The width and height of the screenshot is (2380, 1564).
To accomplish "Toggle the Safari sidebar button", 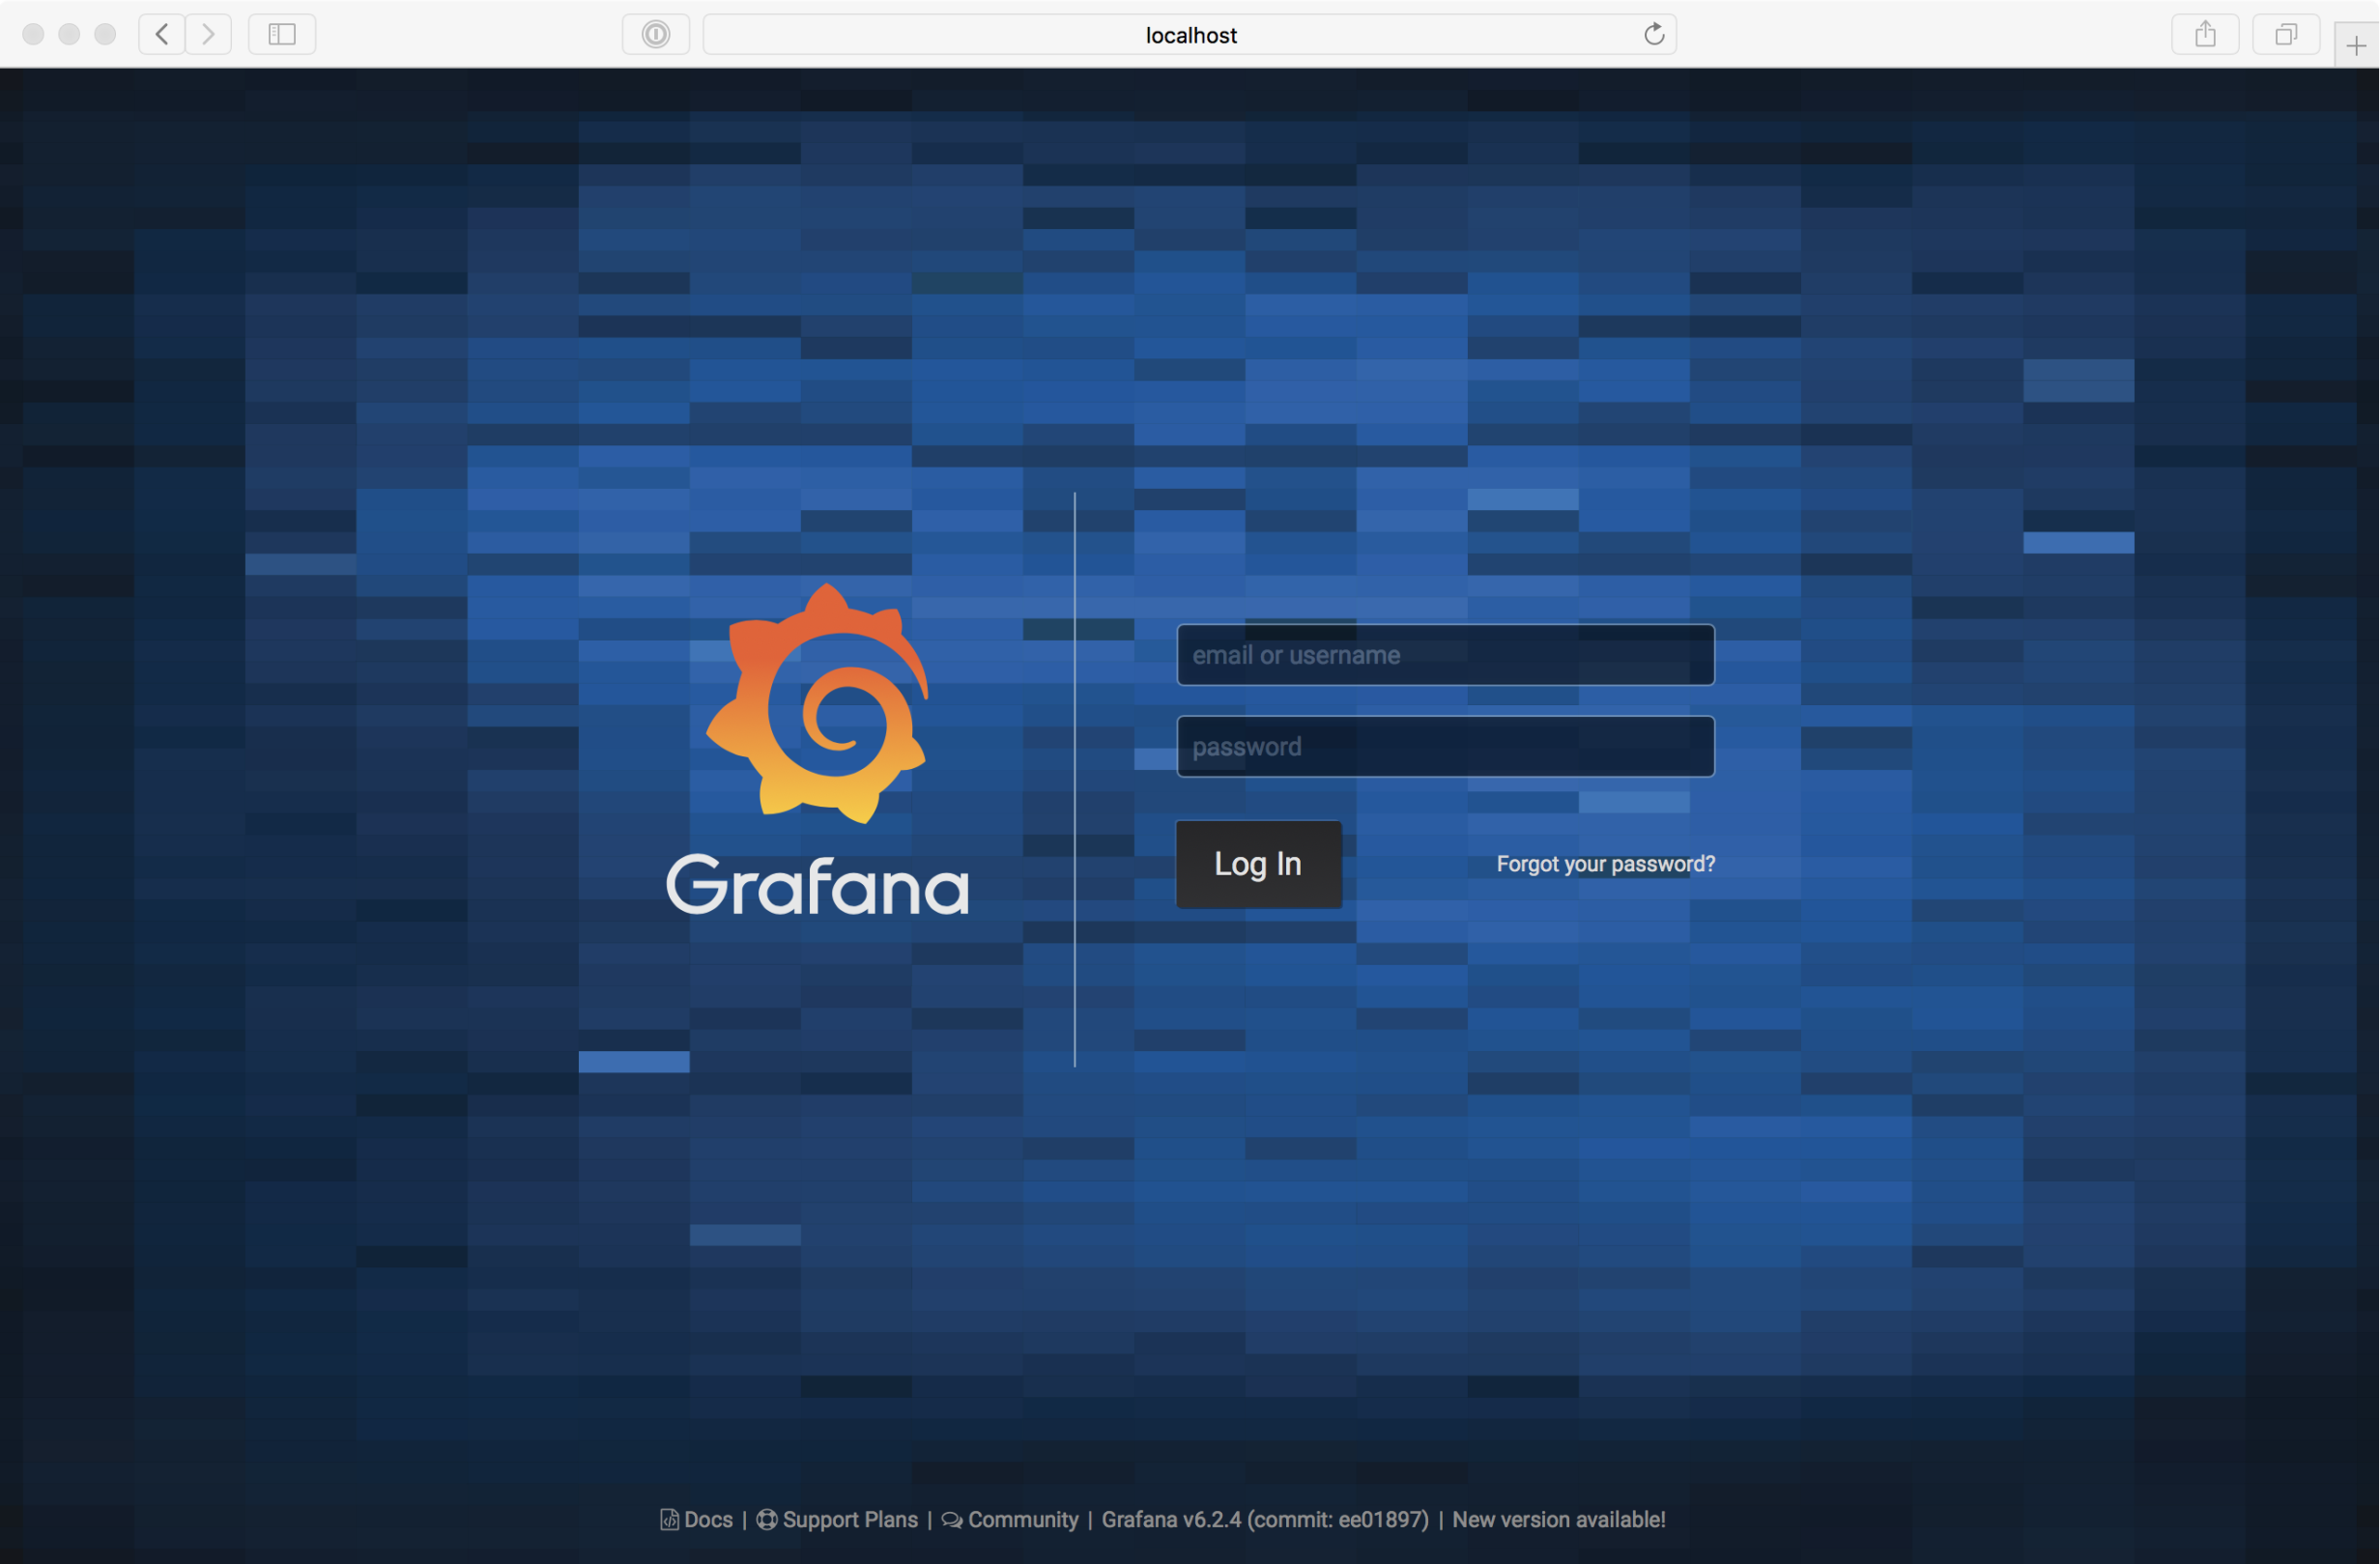I will tap(282, 34).
